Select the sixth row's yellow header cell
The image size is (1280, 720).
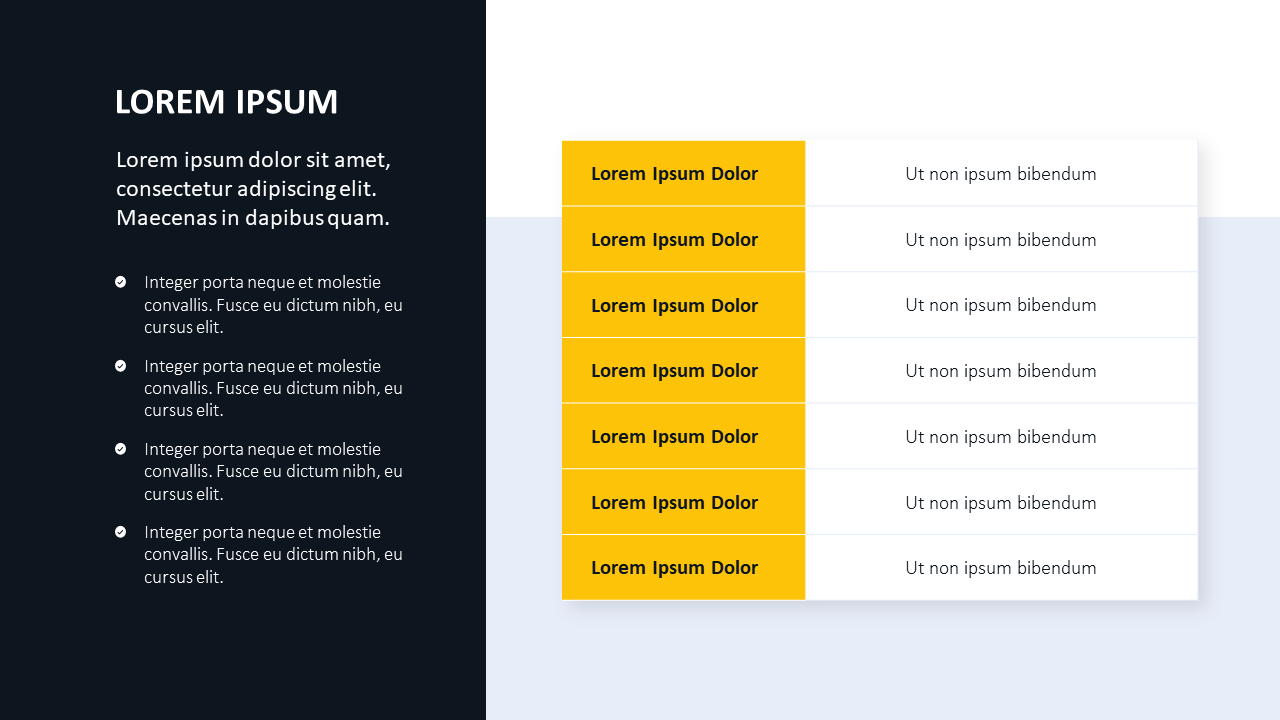pyautogui.click(x=683, y=502)
